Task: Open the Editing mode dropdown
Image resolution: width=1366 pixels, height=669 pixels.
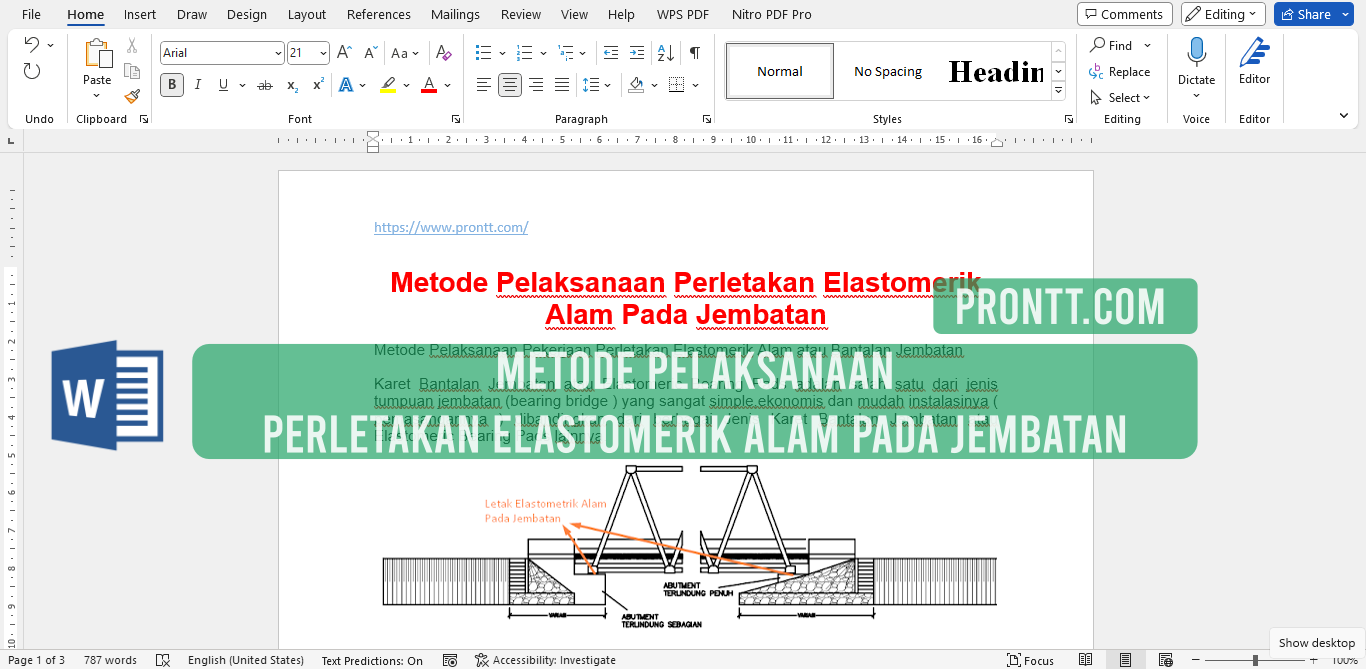Action: tap(1223, 14)
